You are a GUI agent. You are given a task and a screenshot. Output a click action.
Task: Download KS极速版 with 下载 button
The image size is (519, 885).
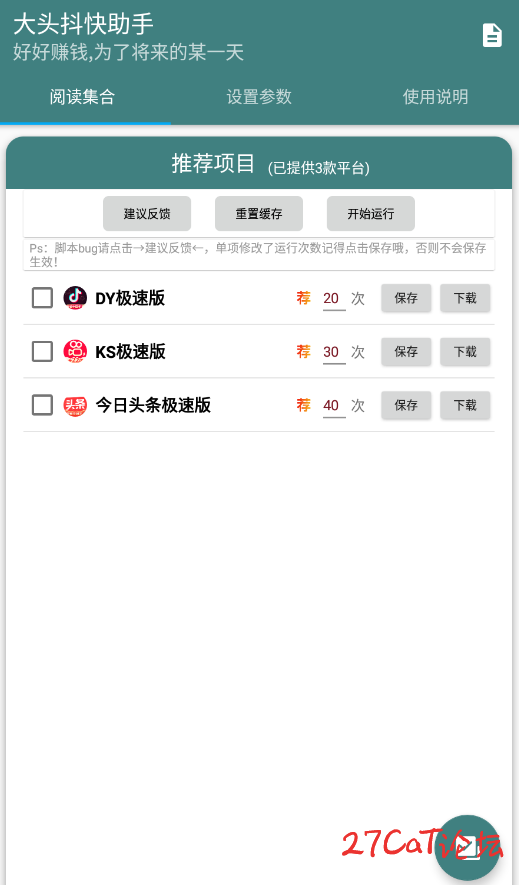click(x=465, y=352)
